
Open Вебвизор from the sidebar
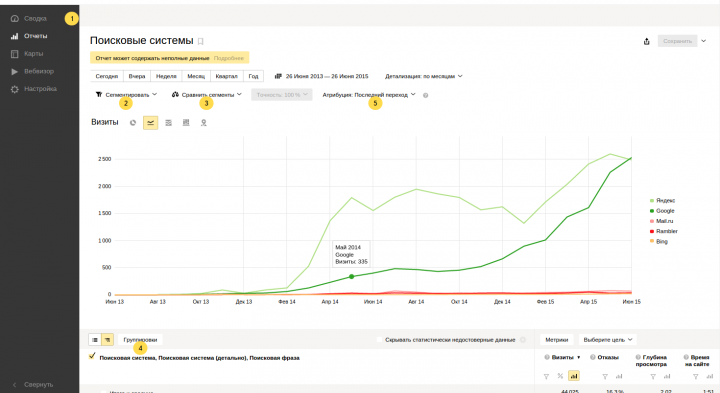tap(32, 71)
